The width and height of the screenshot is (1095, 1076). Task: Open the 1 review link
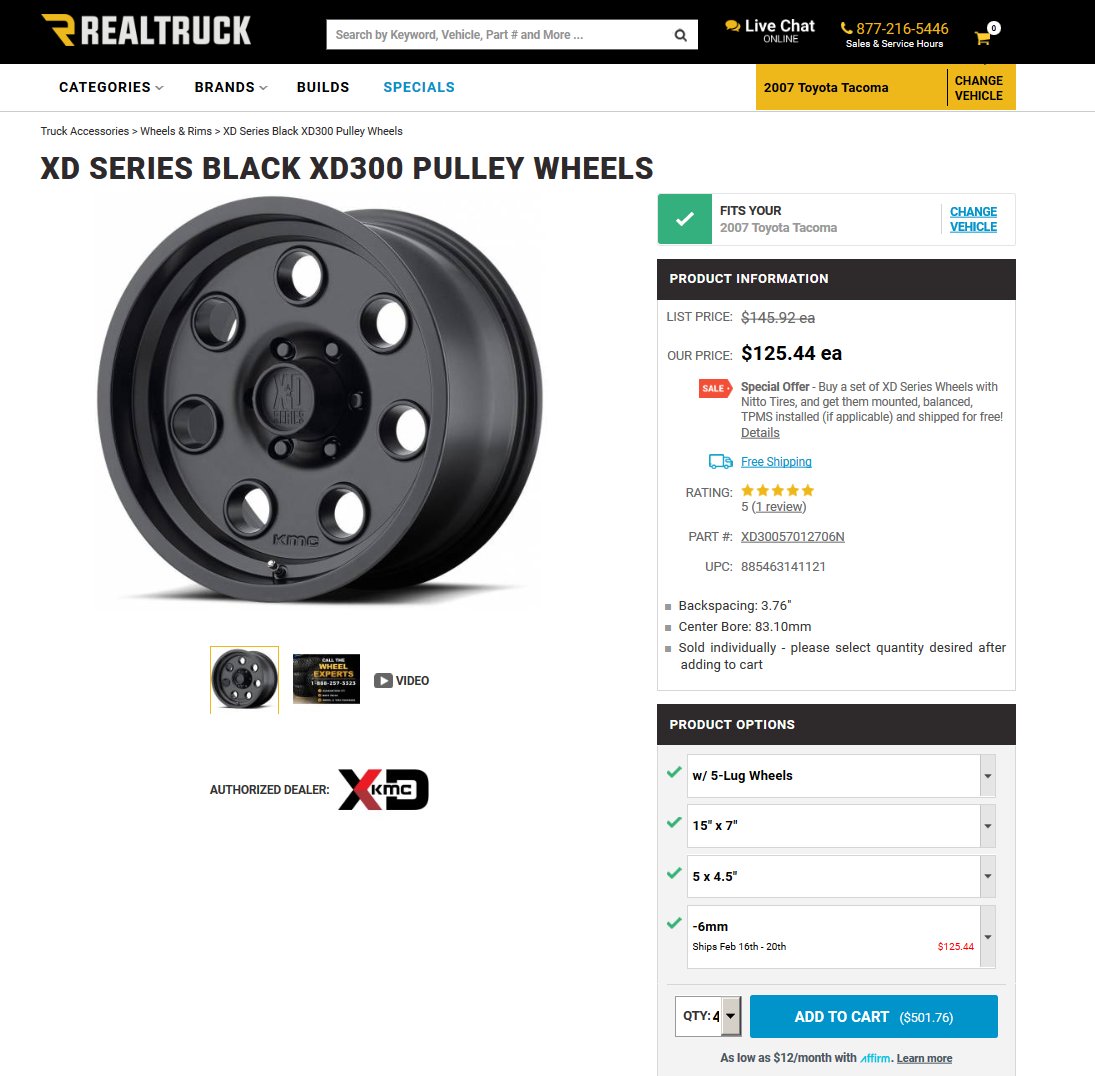tap(778, 507)
